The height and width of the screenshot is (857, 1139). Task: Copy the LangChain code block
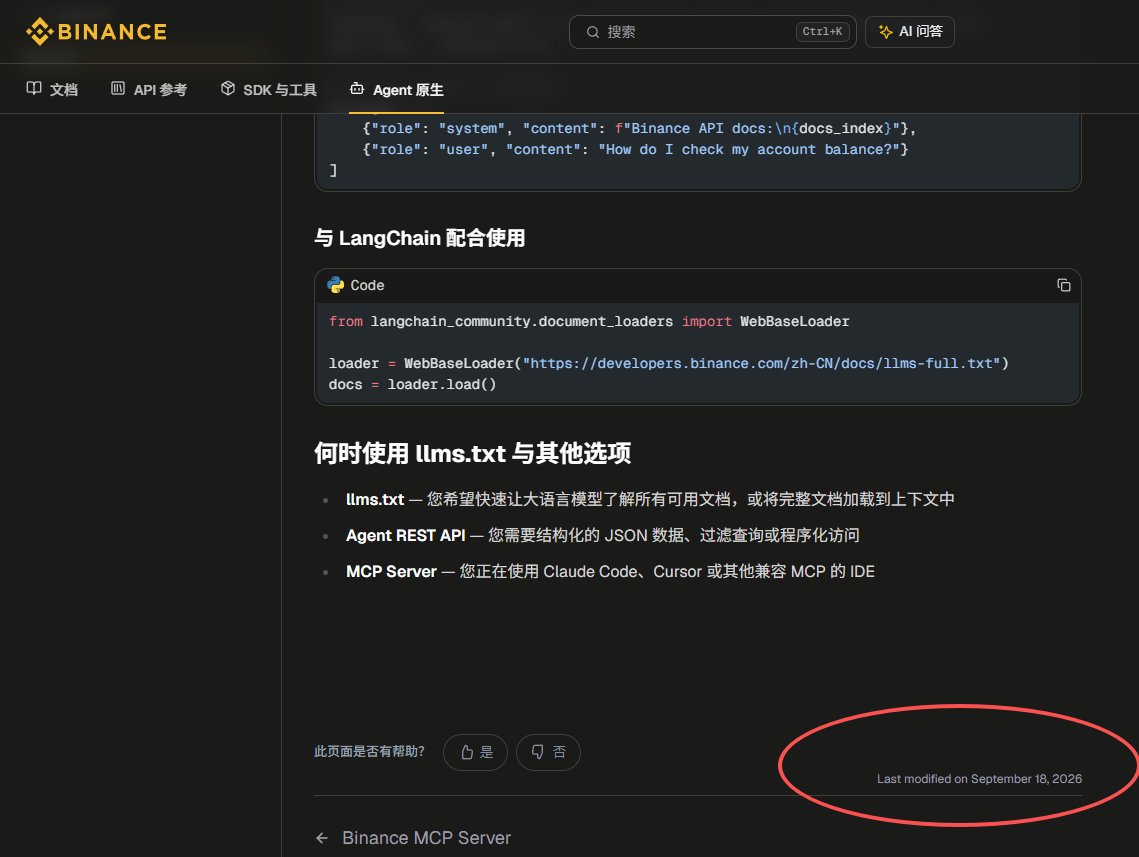coord(1063,285)
